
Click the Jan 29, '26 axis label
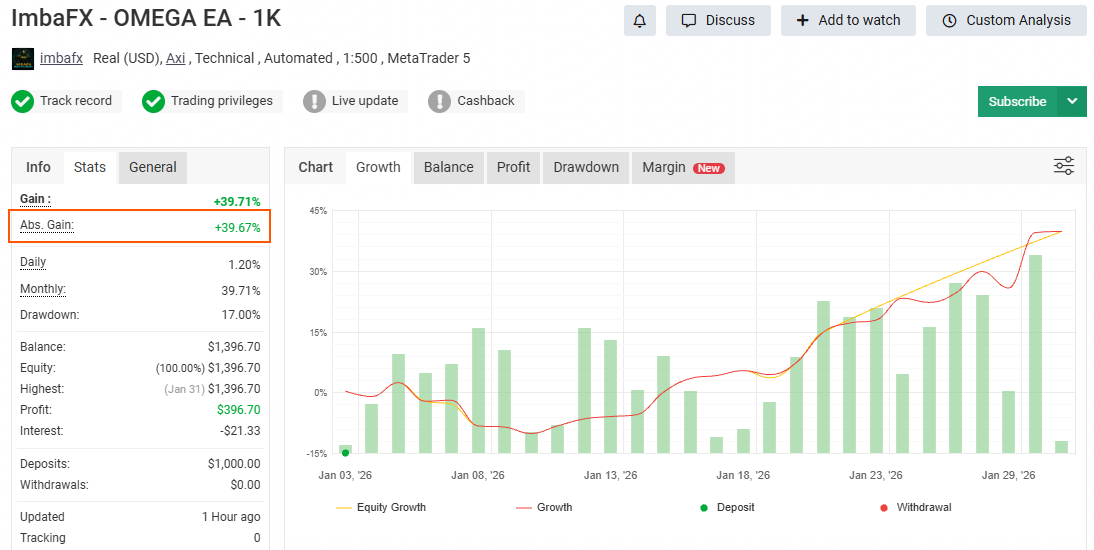[1009, 475]
